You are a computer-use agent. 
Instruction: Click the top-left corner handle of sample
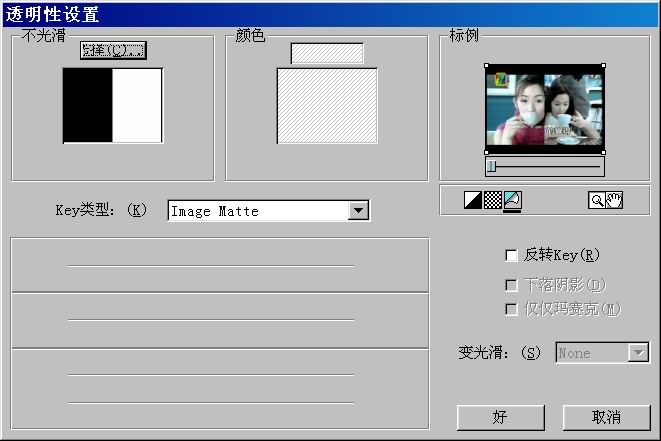[x=486, y=66]
